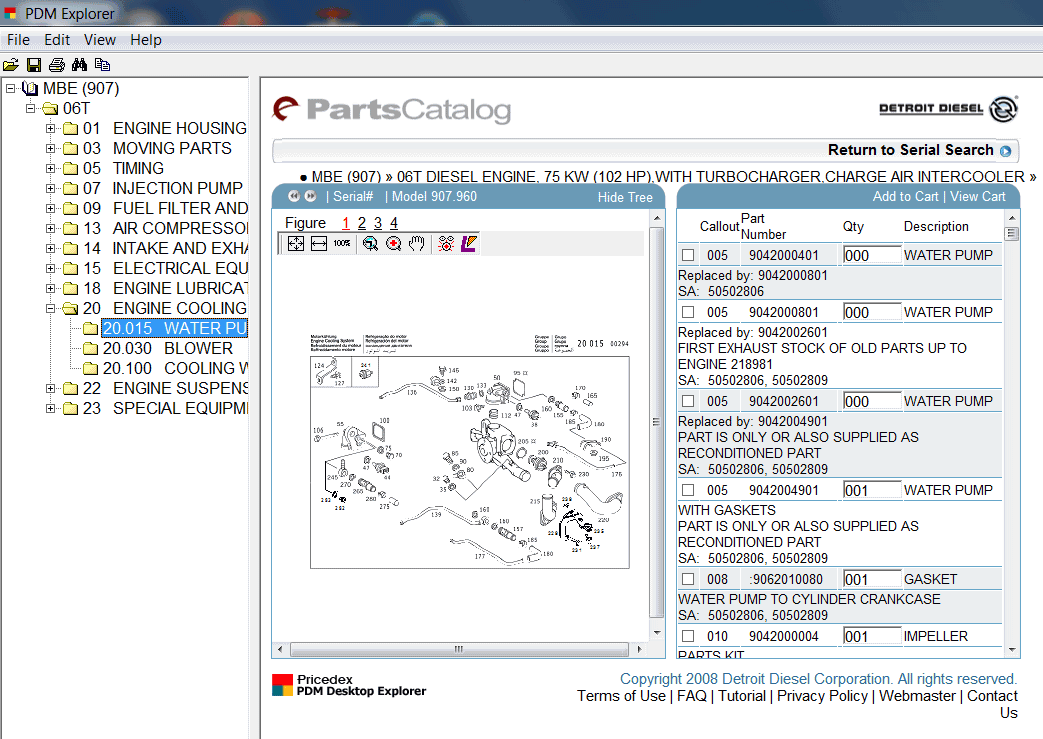Viewport: 1043px width, 739px height.
Task: Click the fit-to-window diagram icon
Action: tap(296, 244)
